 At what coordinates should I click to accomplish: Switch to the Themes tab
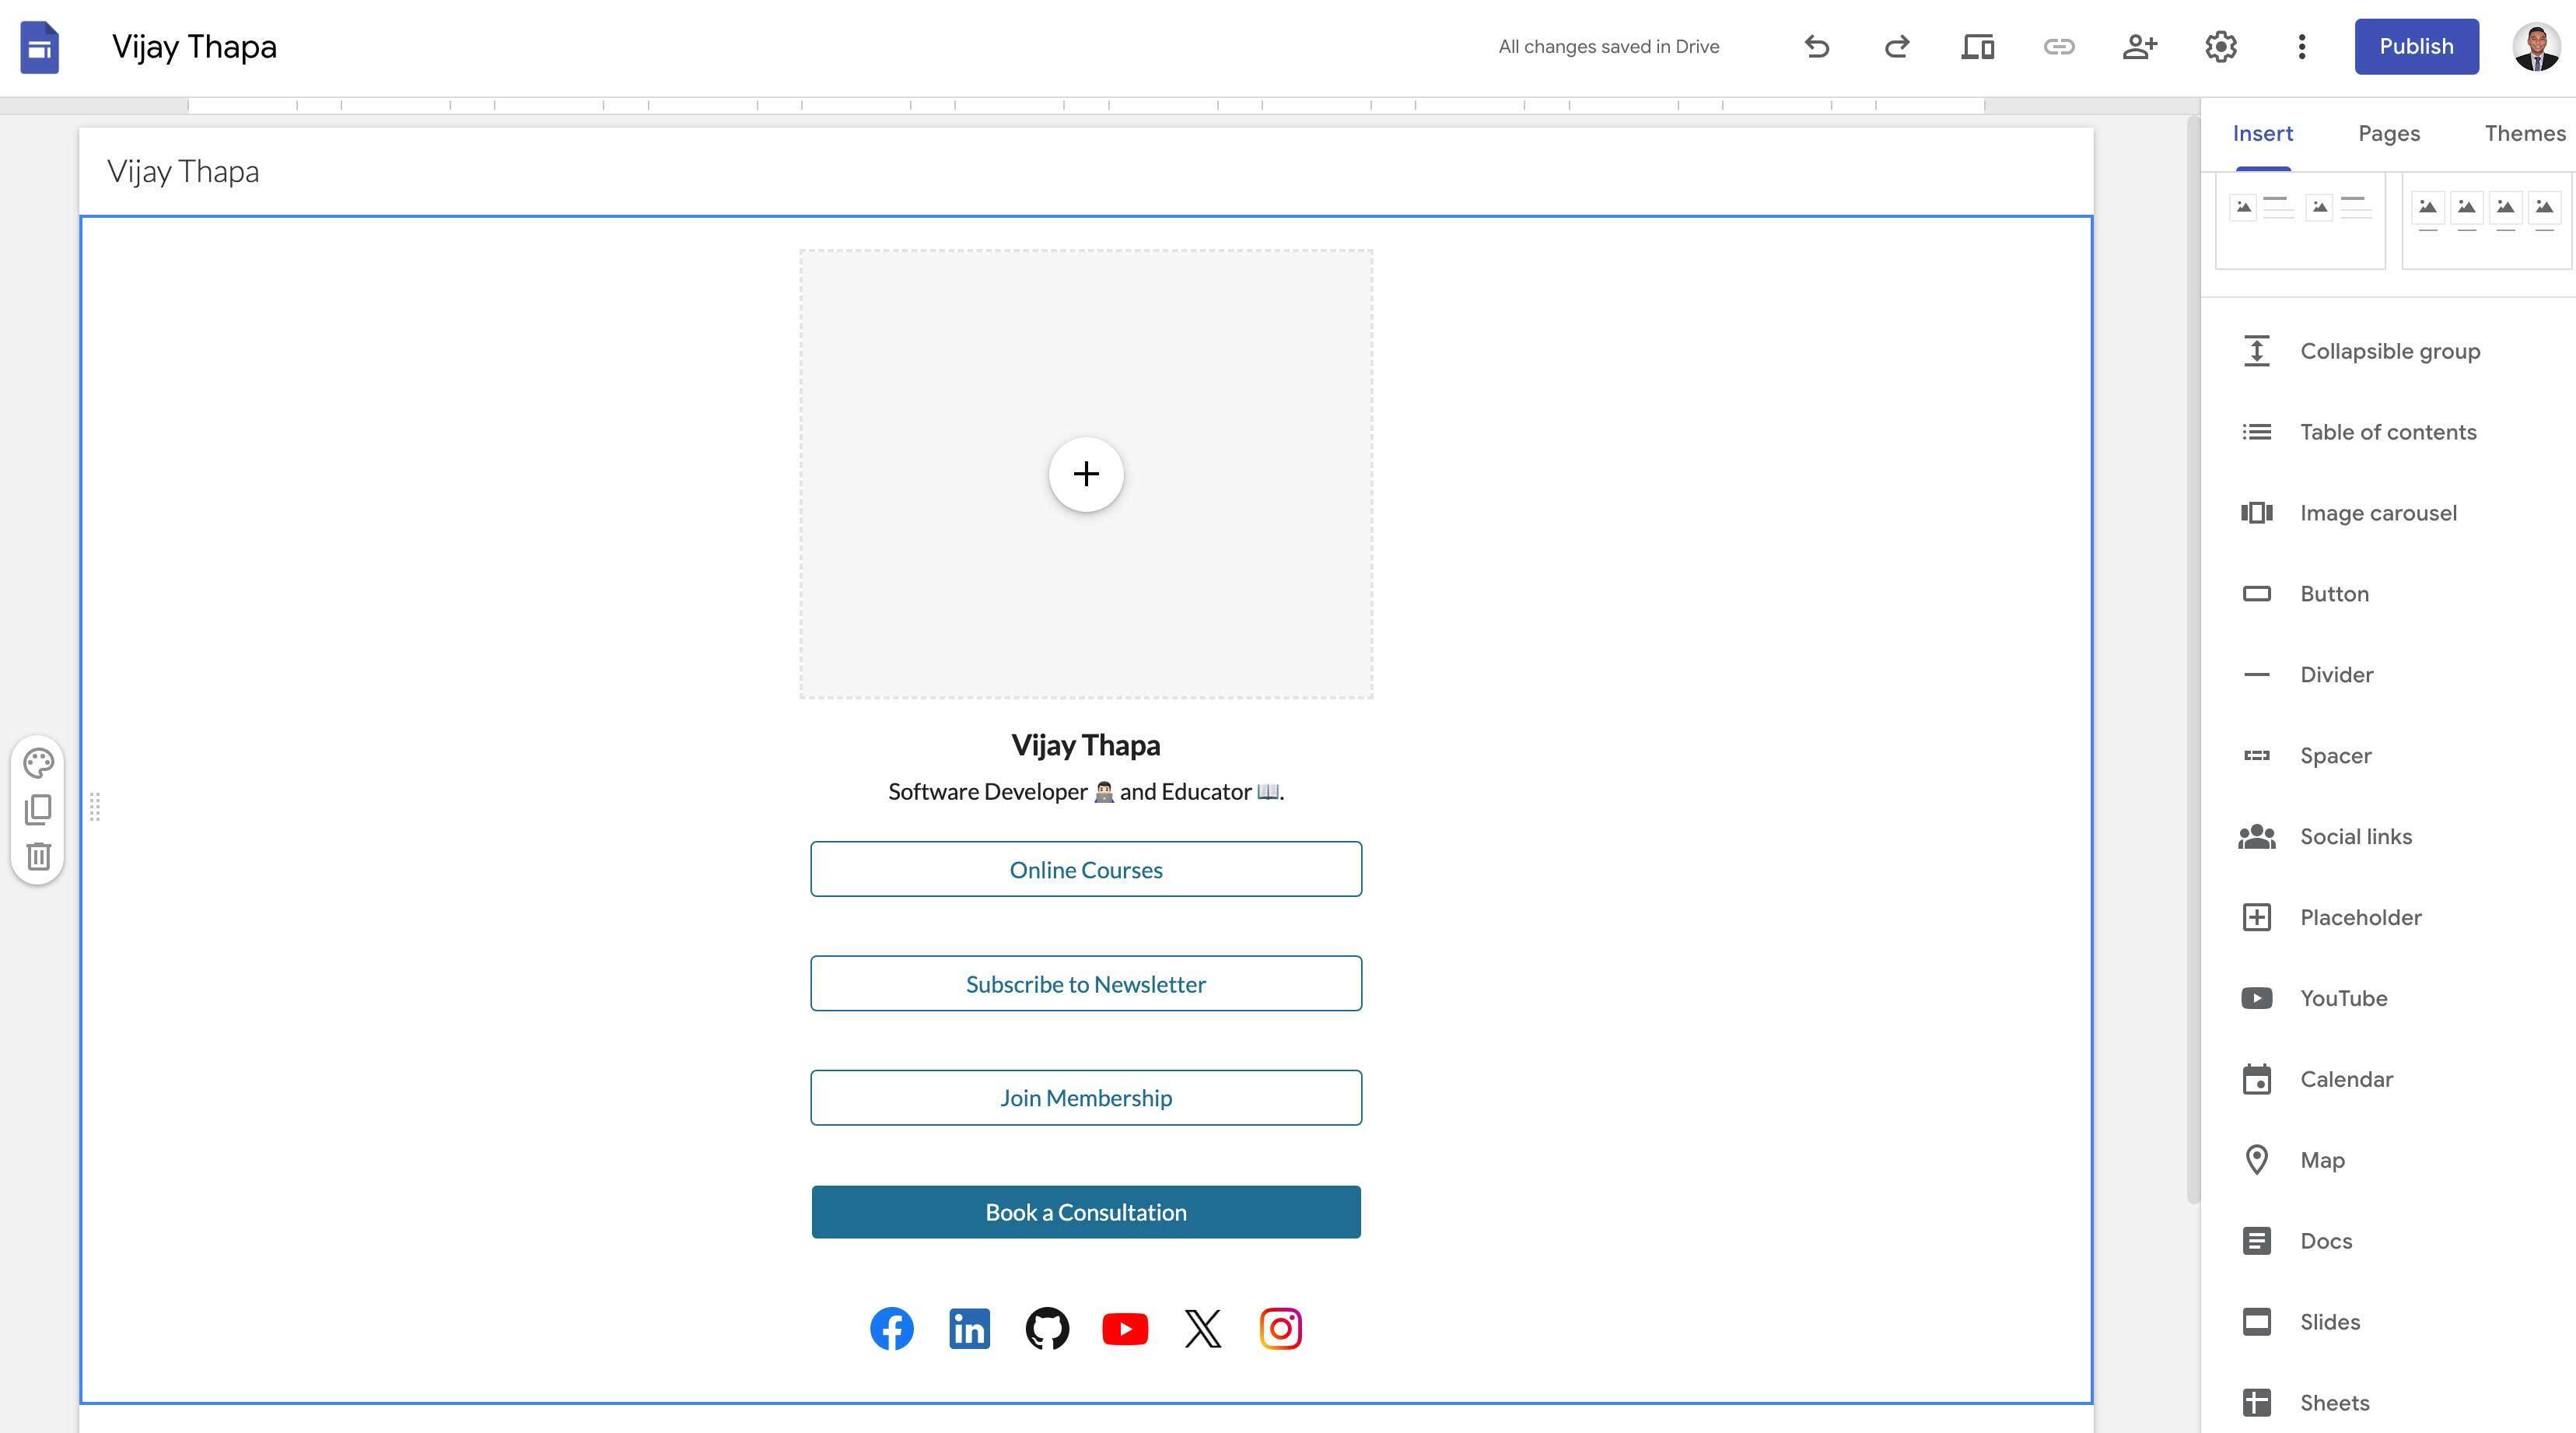2525,134
